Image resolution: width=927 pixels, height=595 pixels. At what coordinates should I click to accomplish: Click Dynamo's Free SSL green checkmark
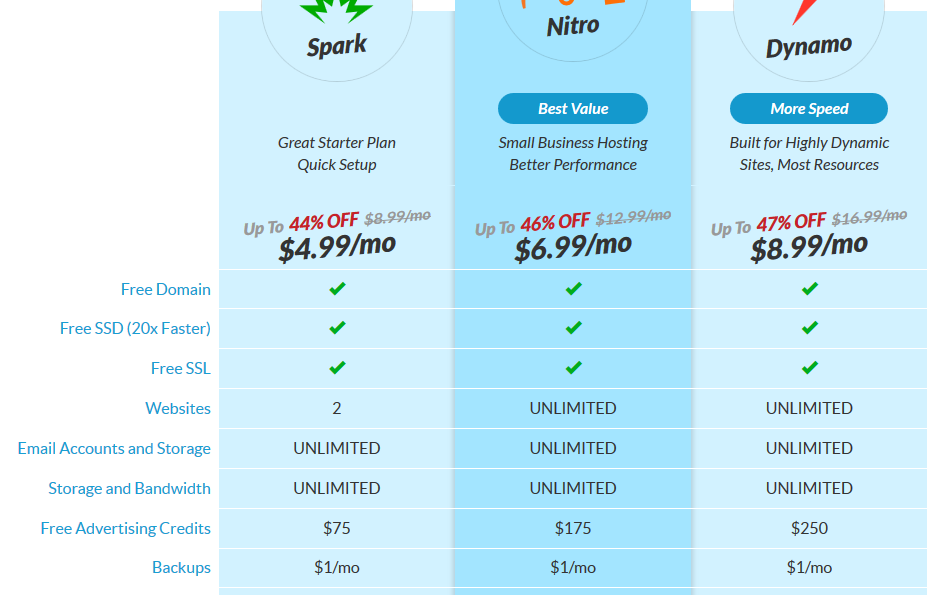pyautogui.click(x=809, y=368)
